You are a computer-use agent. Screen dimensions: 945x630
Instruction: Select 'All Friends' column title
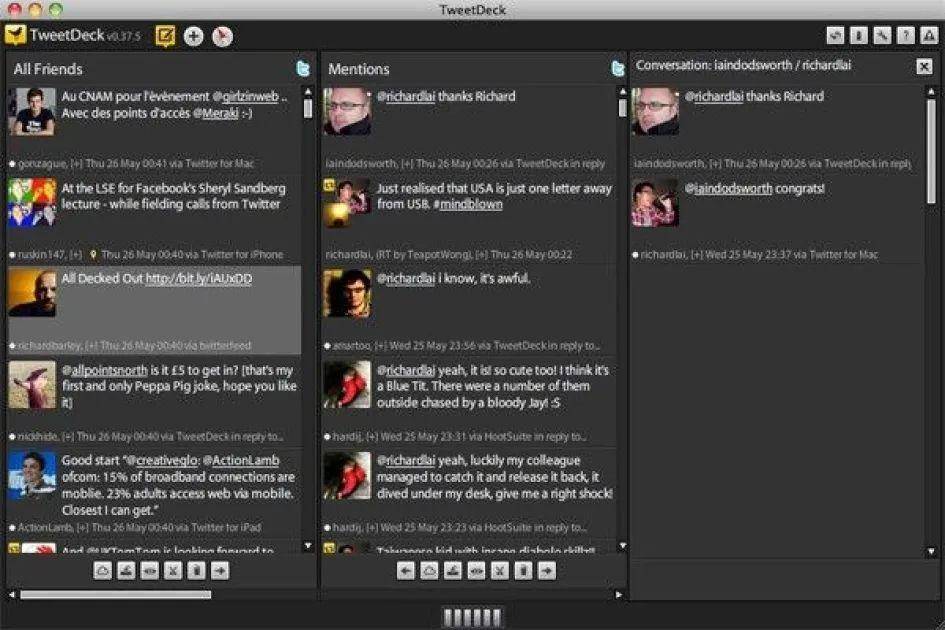(48, 69)
